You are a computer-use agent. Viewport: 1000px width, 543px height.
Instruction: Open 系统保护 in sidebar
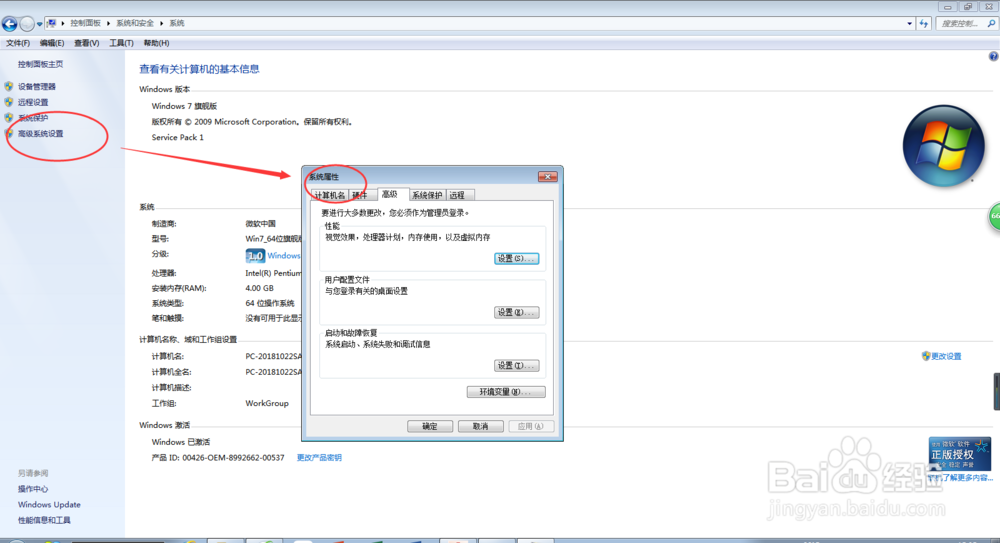pos(33,118)
